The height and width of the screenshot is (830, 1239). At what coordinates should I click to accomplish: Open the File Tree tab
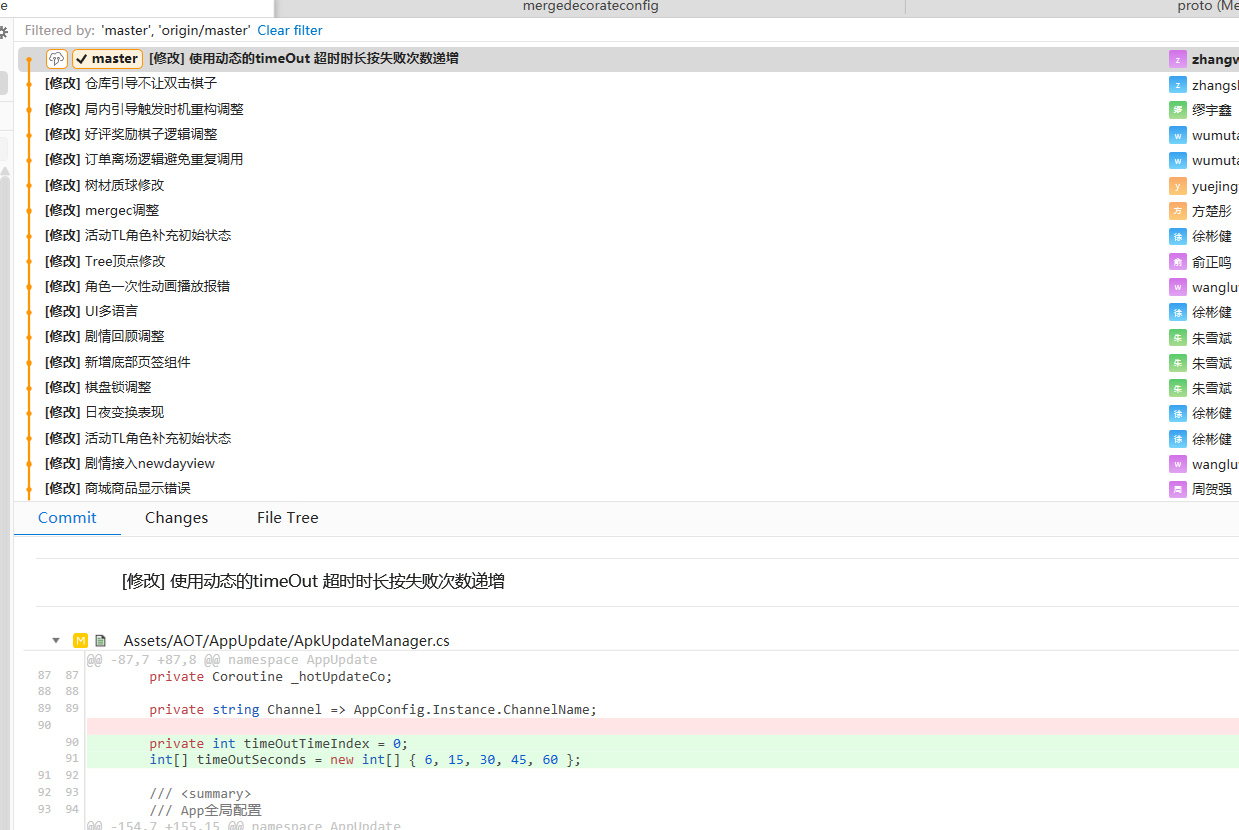(x=287, y=518)
